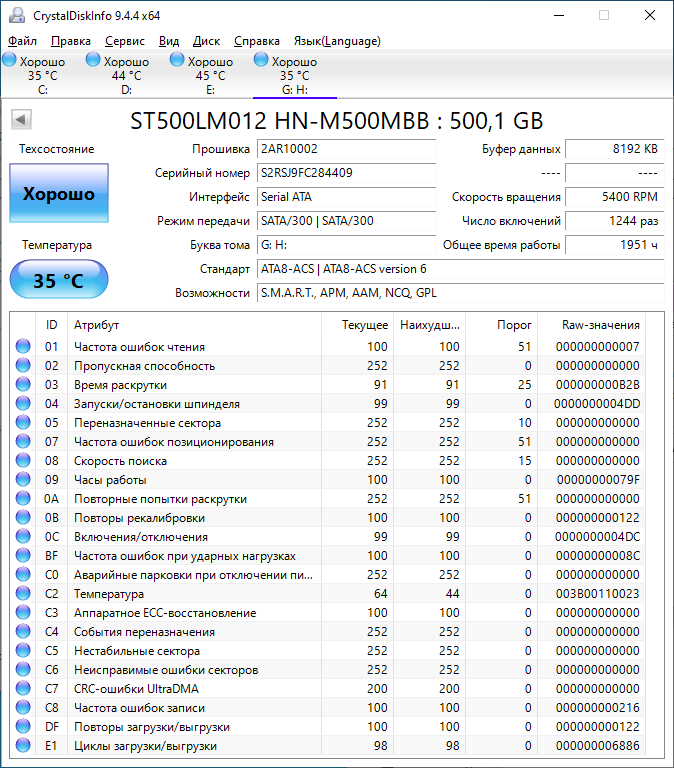Click status circle for attribute 0A row
Image resolution: width=674 pixels, height=768 pixels.
(23, 499)
